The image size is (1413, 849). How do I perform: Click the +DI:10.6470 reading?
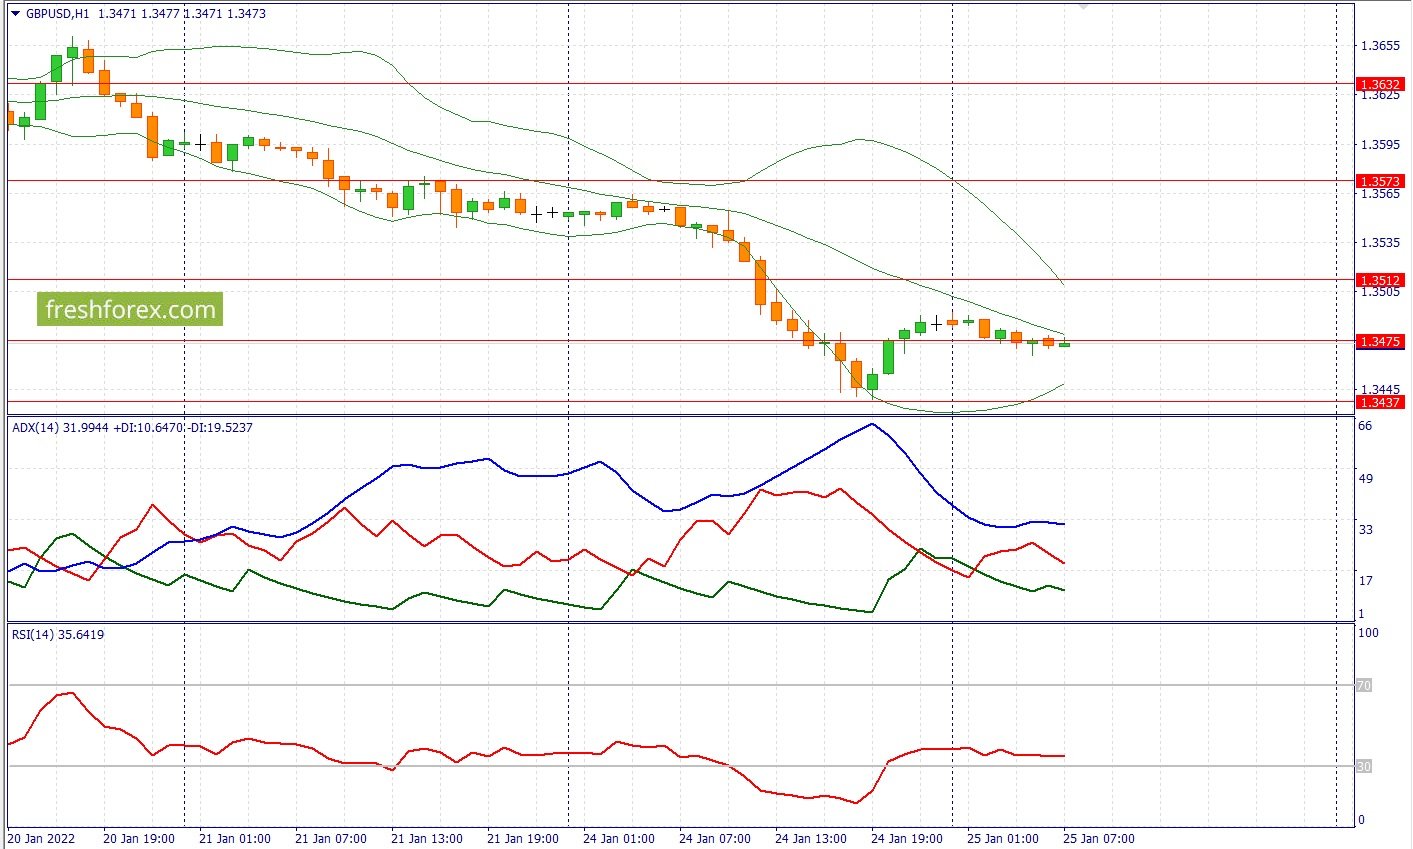point(150,428)
